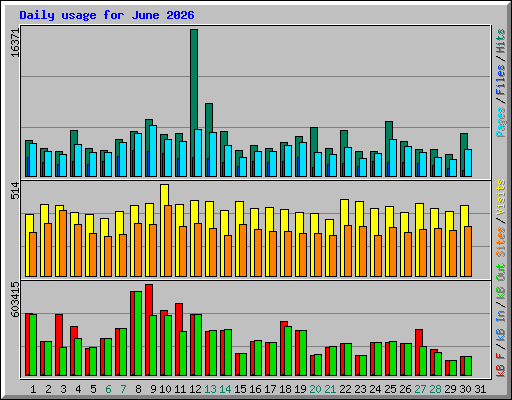Click the y-axis value 16371
Screen dimensions: 512x400
pos(15,43)
